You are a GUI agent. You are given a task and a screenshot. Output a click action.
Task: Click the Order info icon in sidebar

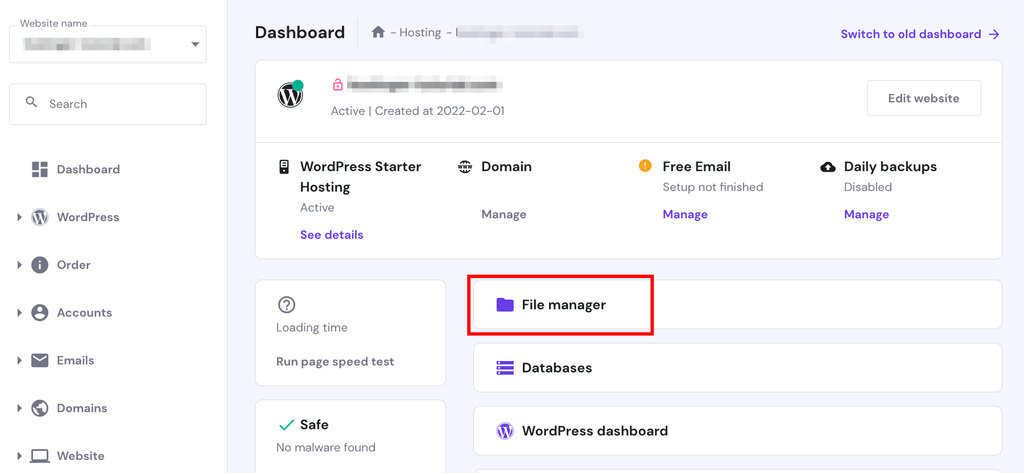click(40, 265)
